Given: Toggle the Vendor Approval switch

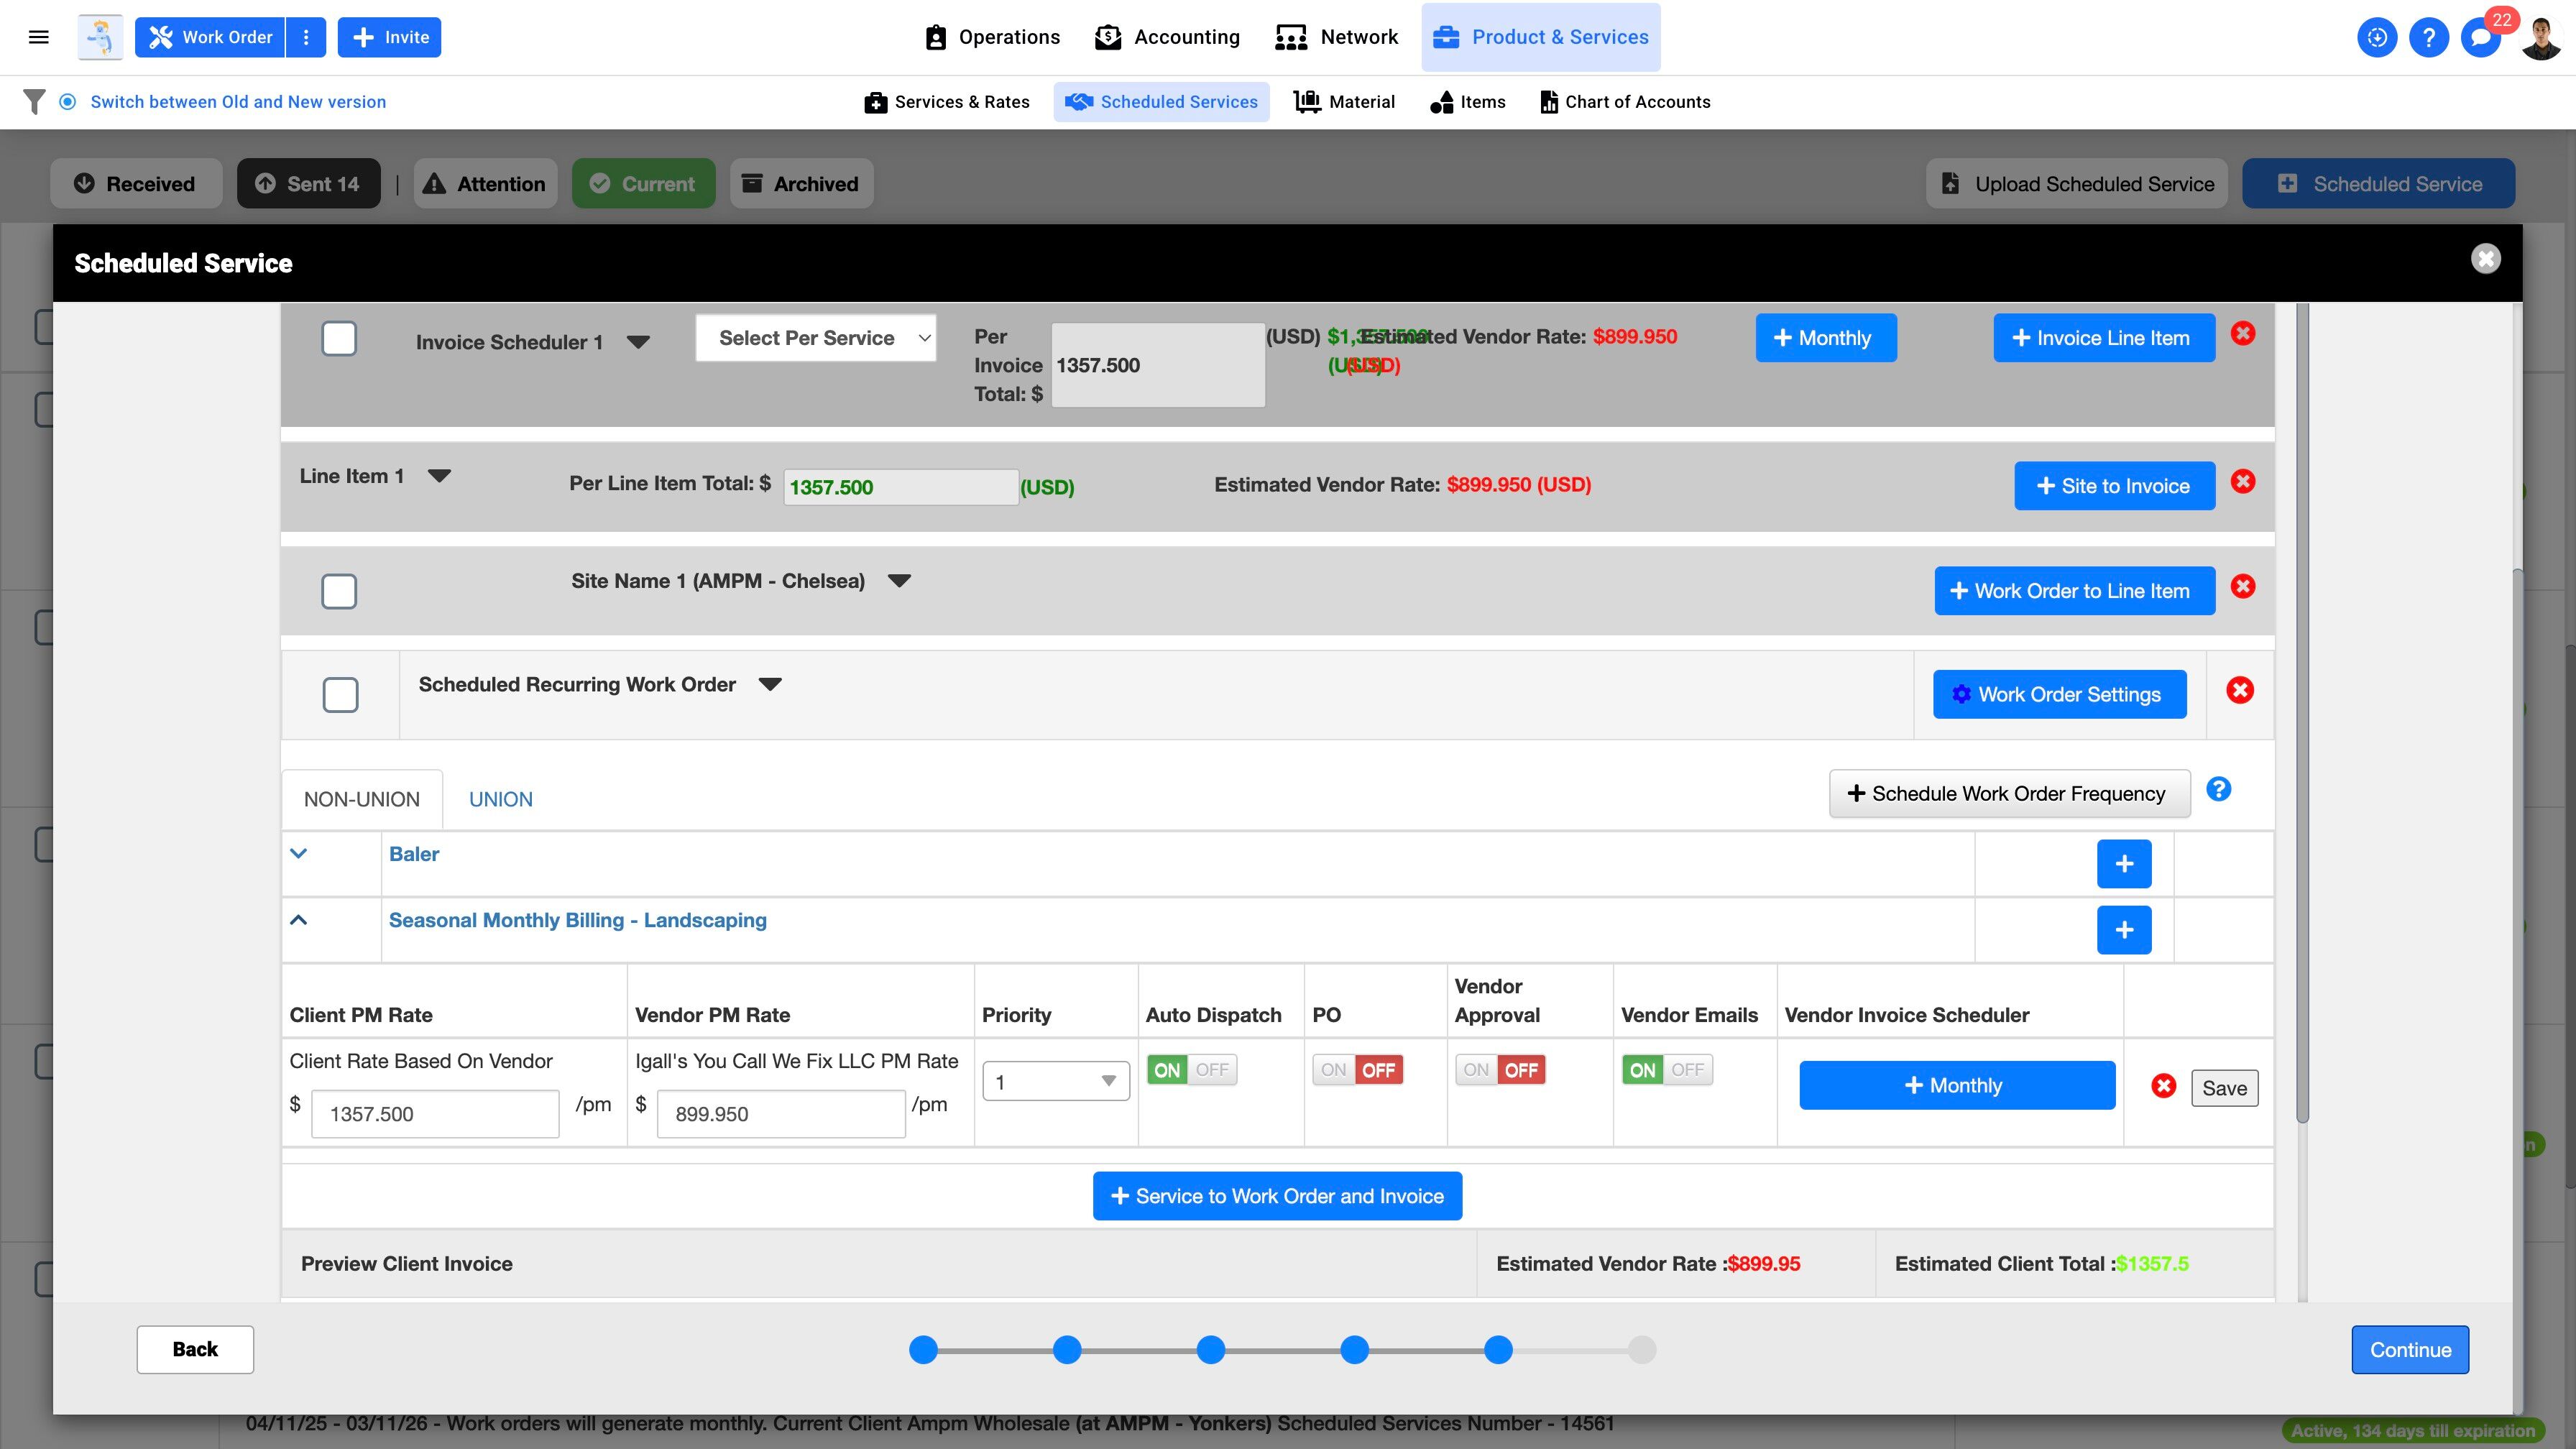Looking at the screenshot, I should (x=1499, y=1070).
